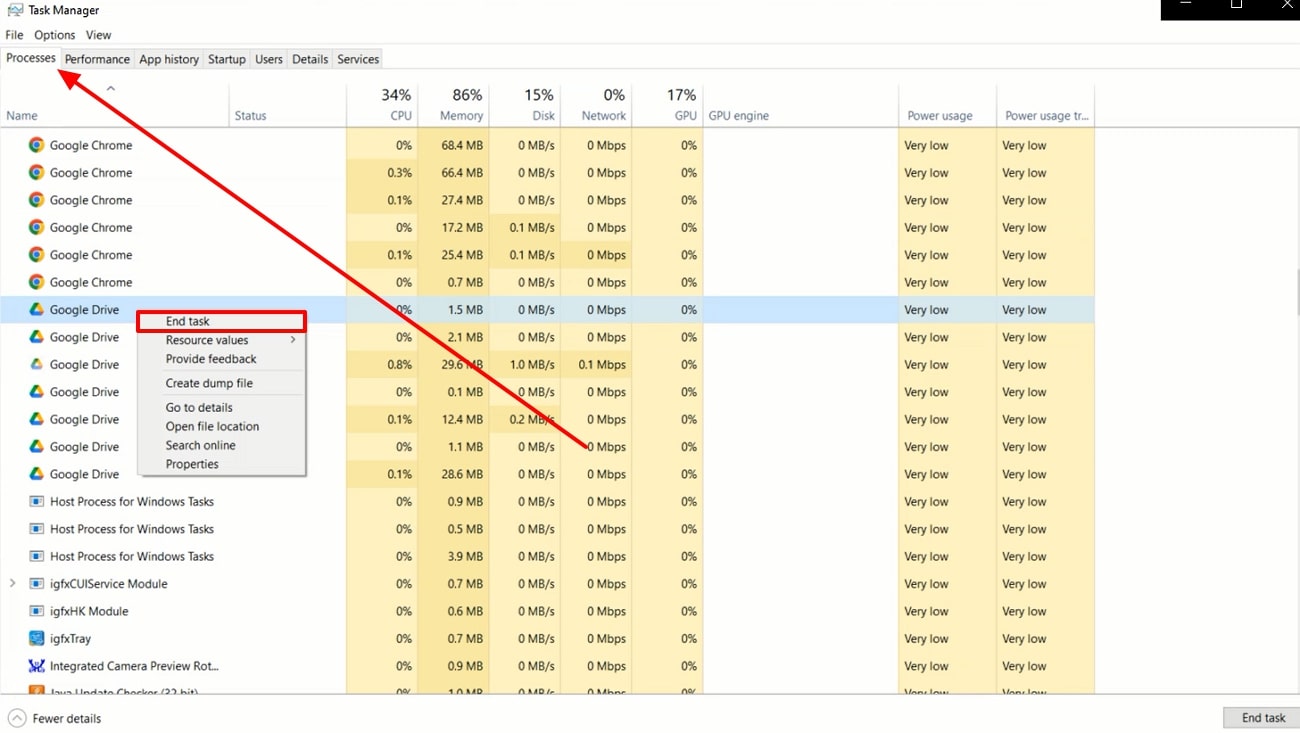Click the Host Process icon on the 0.5 MB row

pyautogui.click(x=36, y=529)
